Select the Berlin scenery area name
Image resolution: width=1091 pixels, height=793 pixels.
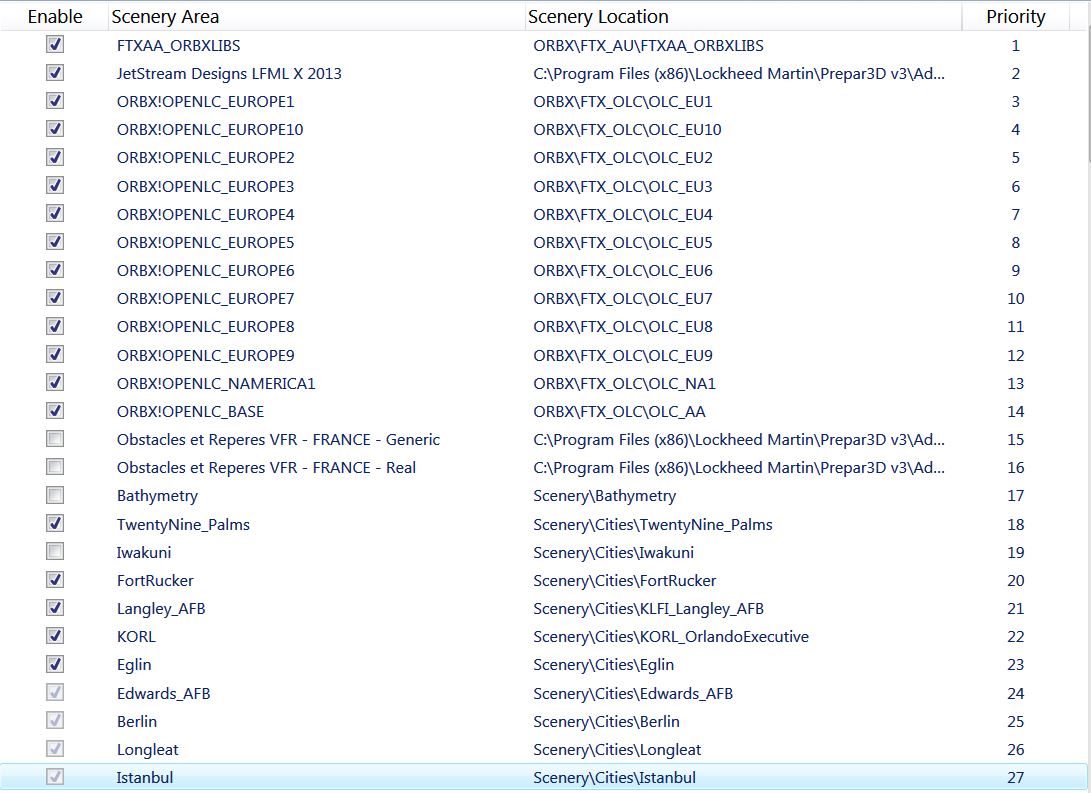[x=136, y=721]
